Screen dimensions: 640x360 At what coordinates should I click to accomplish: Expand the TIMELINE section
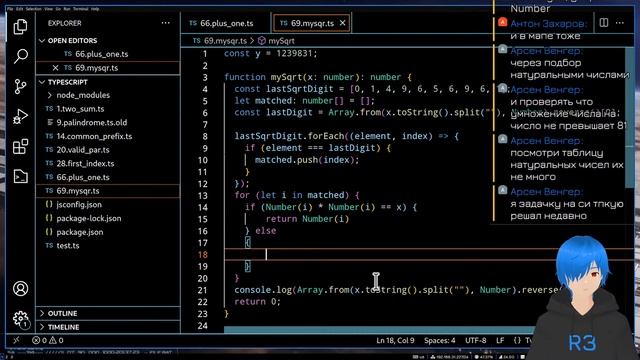click(x=108, y=327)
